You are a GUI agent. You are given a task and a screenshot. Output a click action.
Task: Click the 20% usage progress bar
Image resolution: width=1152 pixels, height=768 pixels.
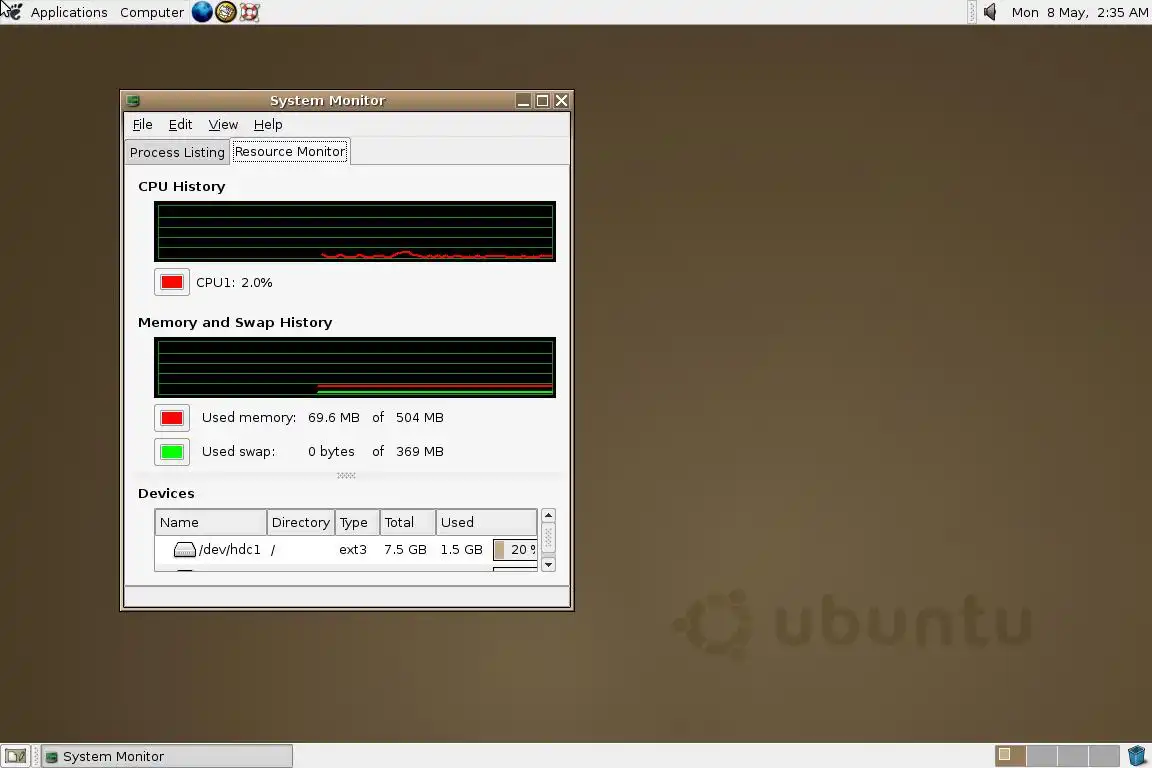(515, 550)
